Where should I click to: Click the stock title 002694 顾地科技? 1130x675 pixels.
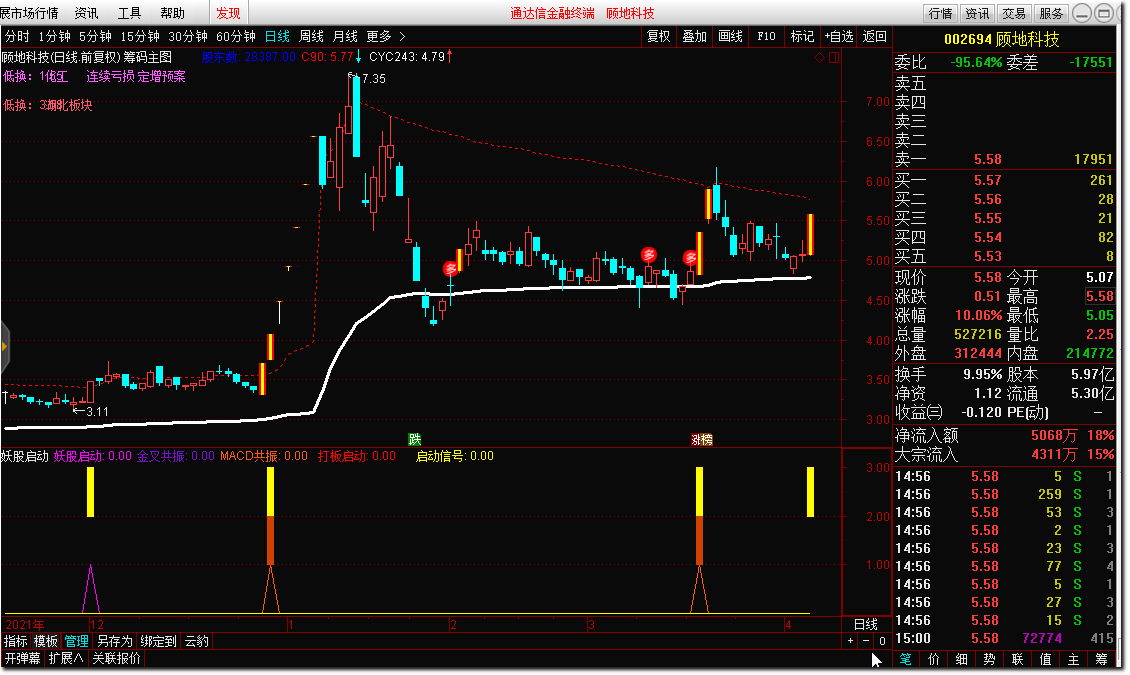coord(1002,40)
